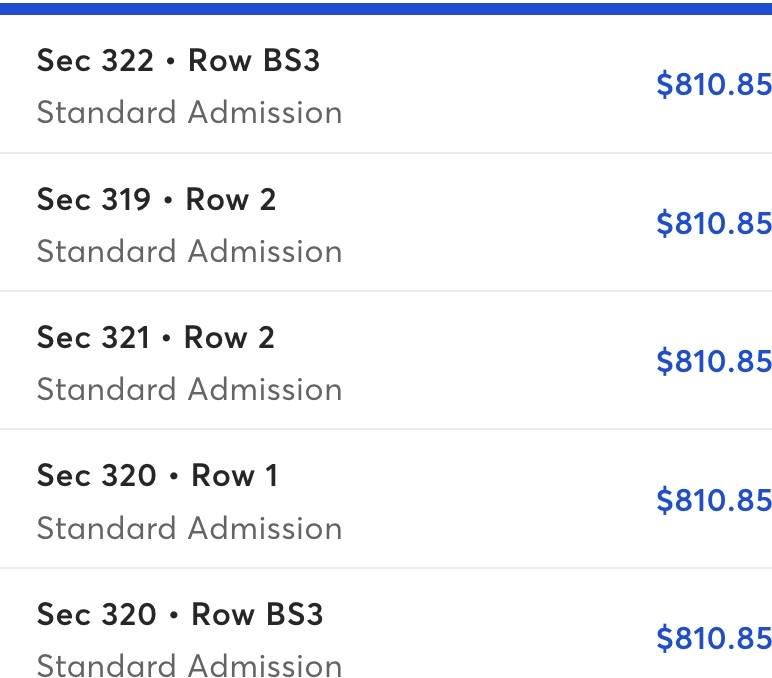Pick the Sec 320 Row 1 listing title

157,476
